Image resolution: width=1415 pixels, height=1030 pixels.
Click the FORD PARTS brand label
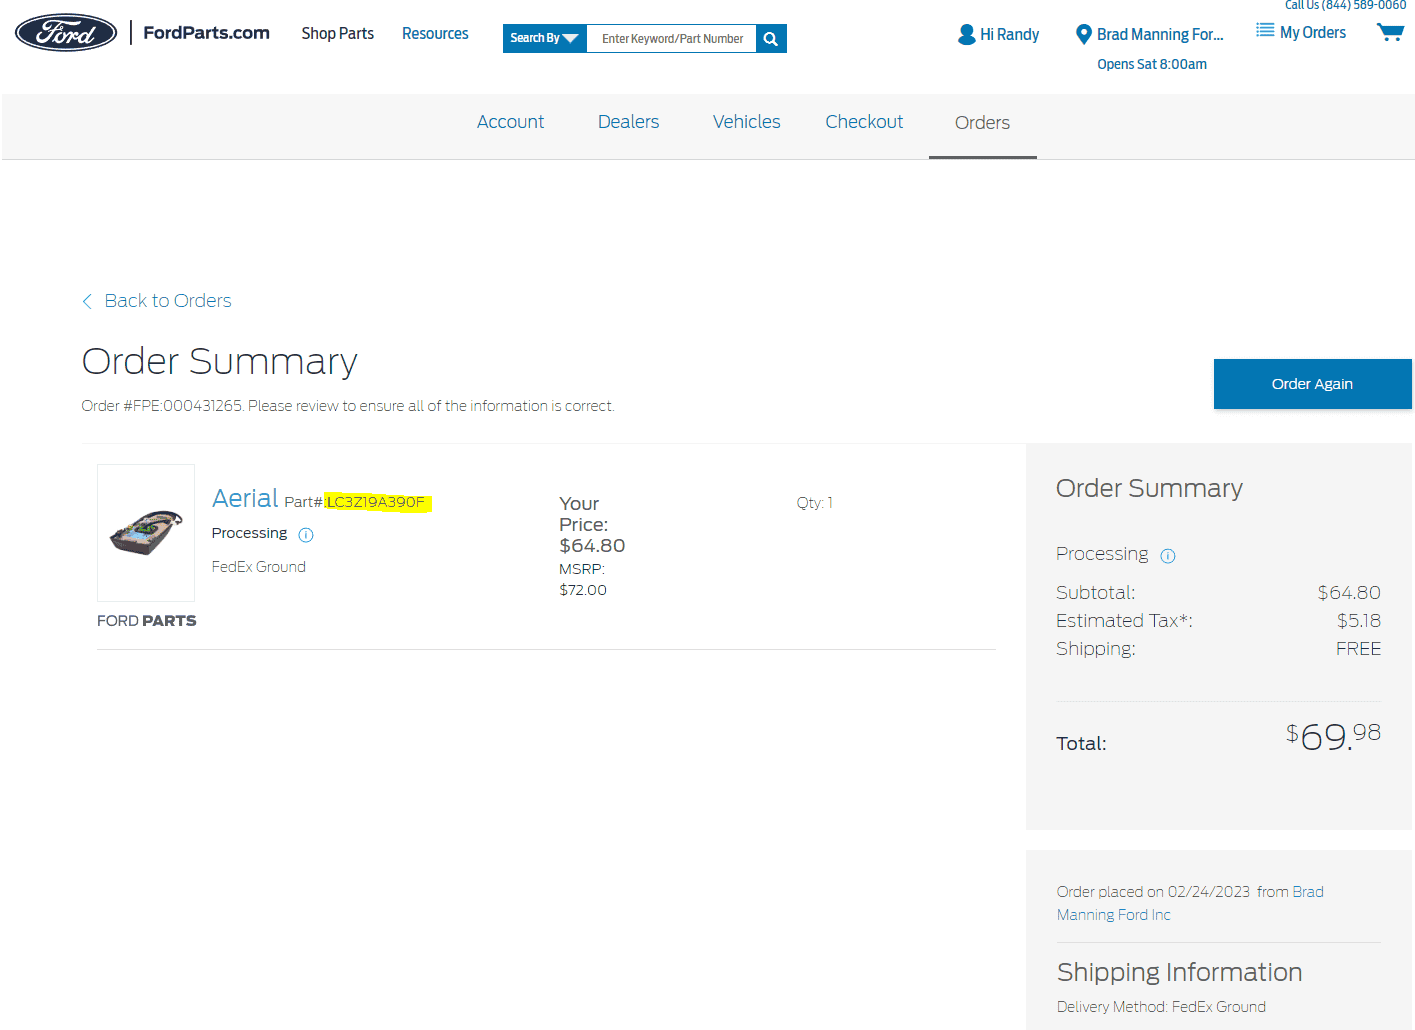(x=147, y=621)
